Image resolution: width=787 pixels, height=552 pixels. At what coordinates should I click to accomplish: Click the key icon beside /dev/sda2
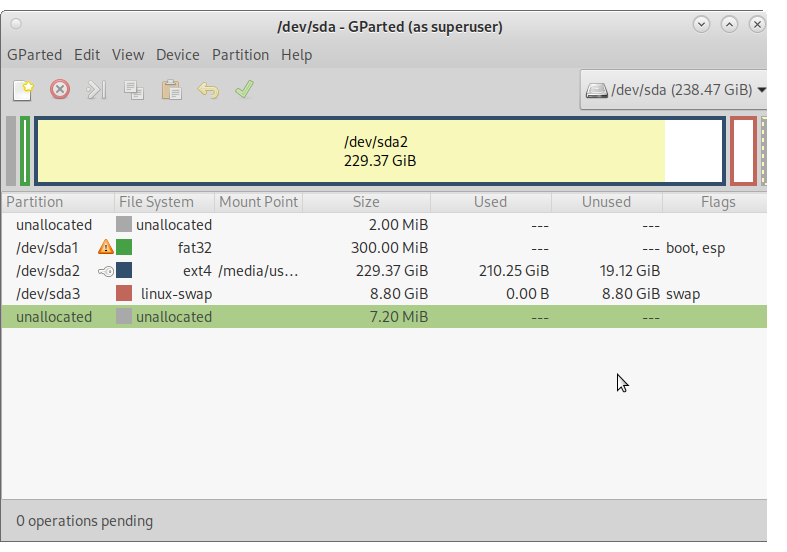click(105, 270)
